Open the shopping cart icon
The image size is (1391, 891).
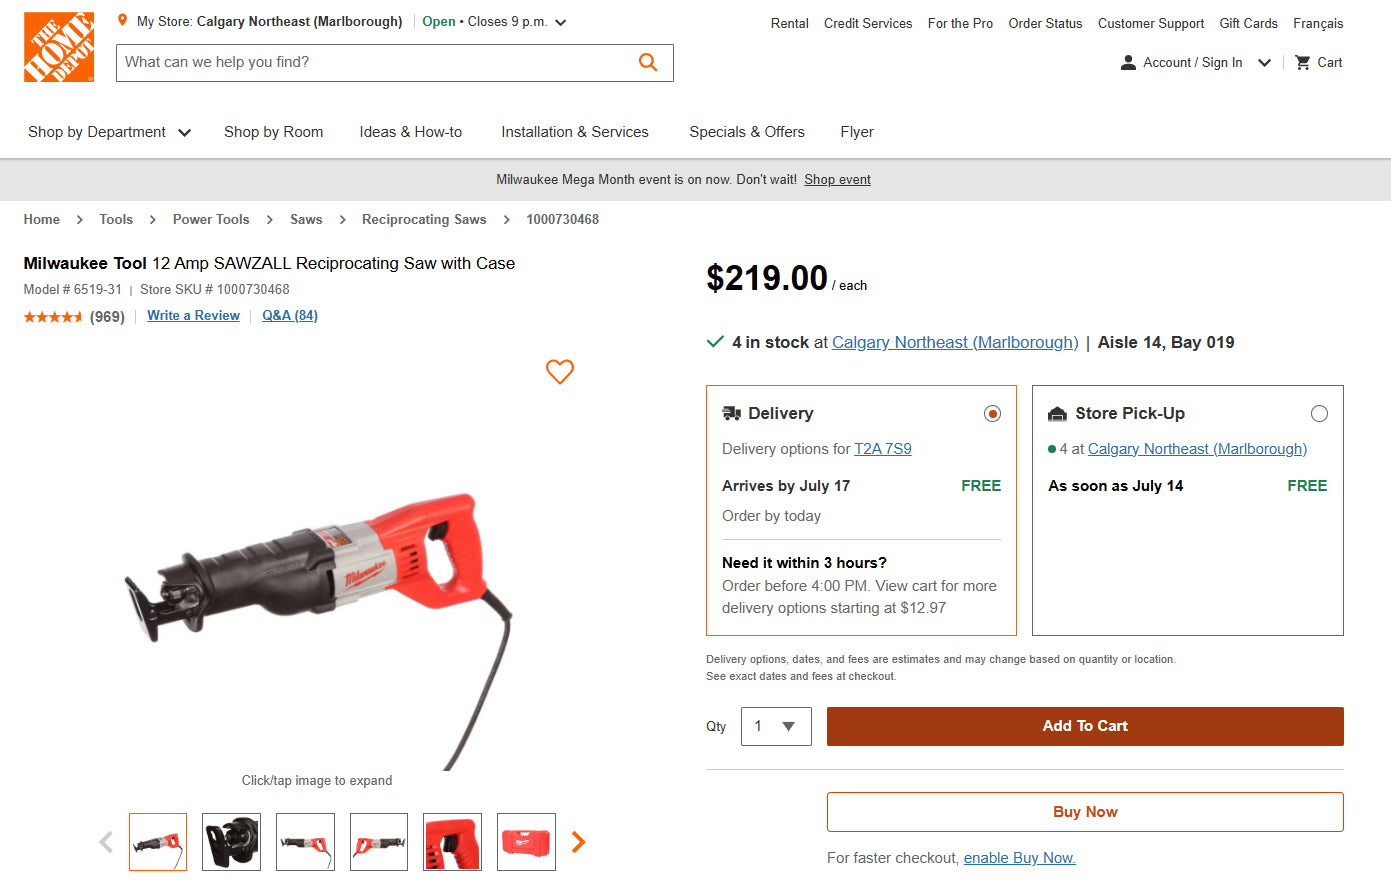pos(1302,62)
